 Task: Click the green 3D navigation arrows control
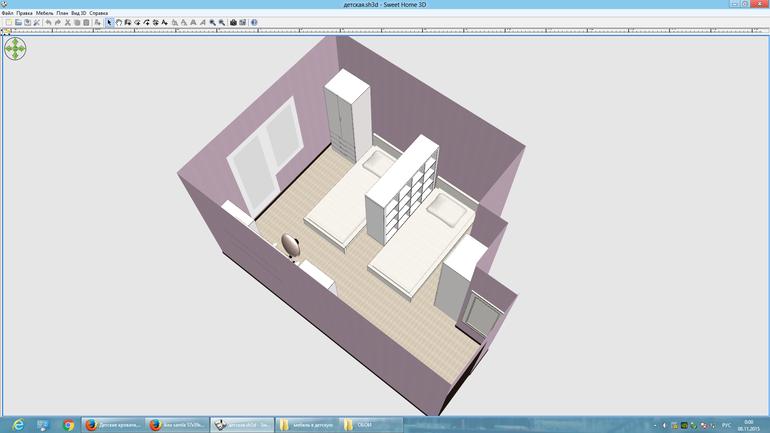15,47
